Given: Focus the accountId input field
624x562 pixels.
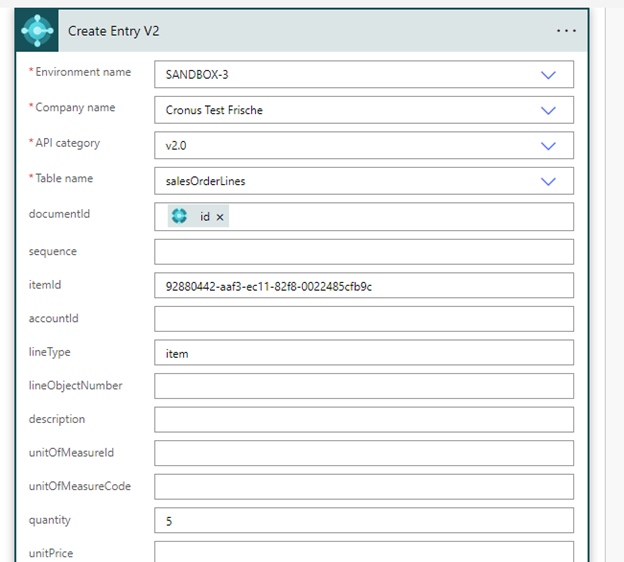Looking at the screenshot, I should pyautogui.click(x=364, y=319).
